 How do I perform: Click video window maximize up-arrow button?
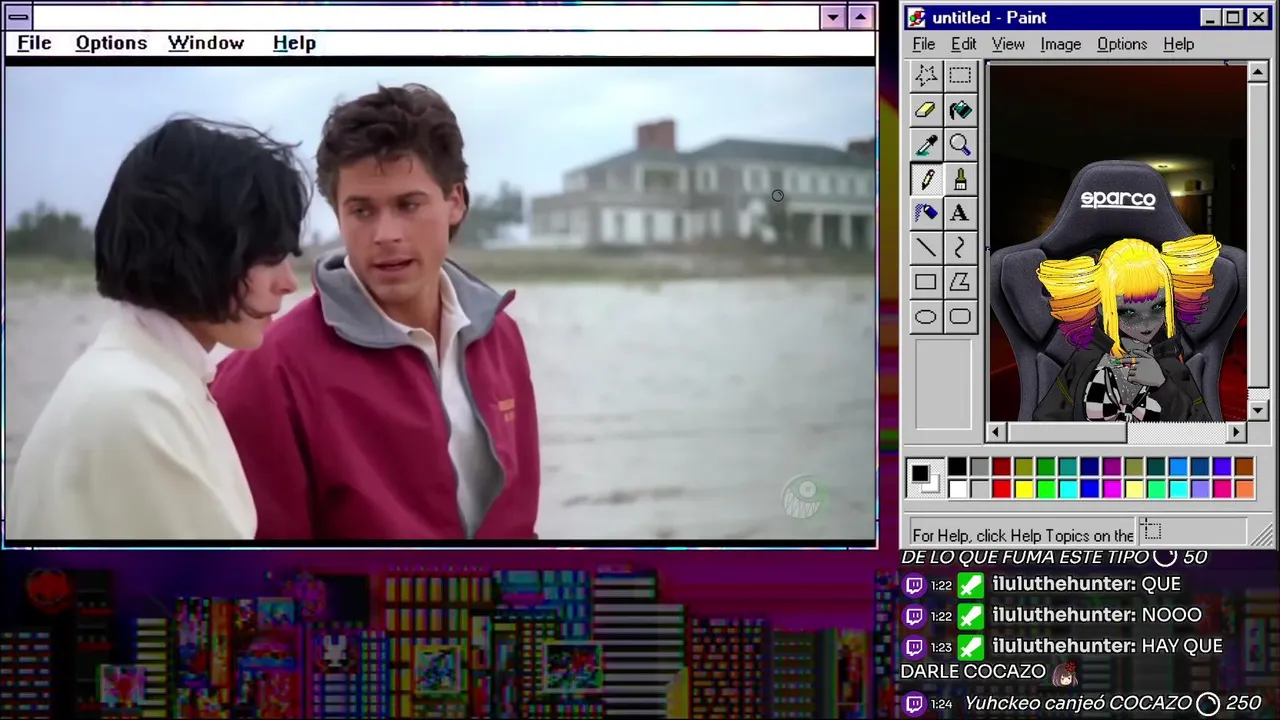click(860, 17)
